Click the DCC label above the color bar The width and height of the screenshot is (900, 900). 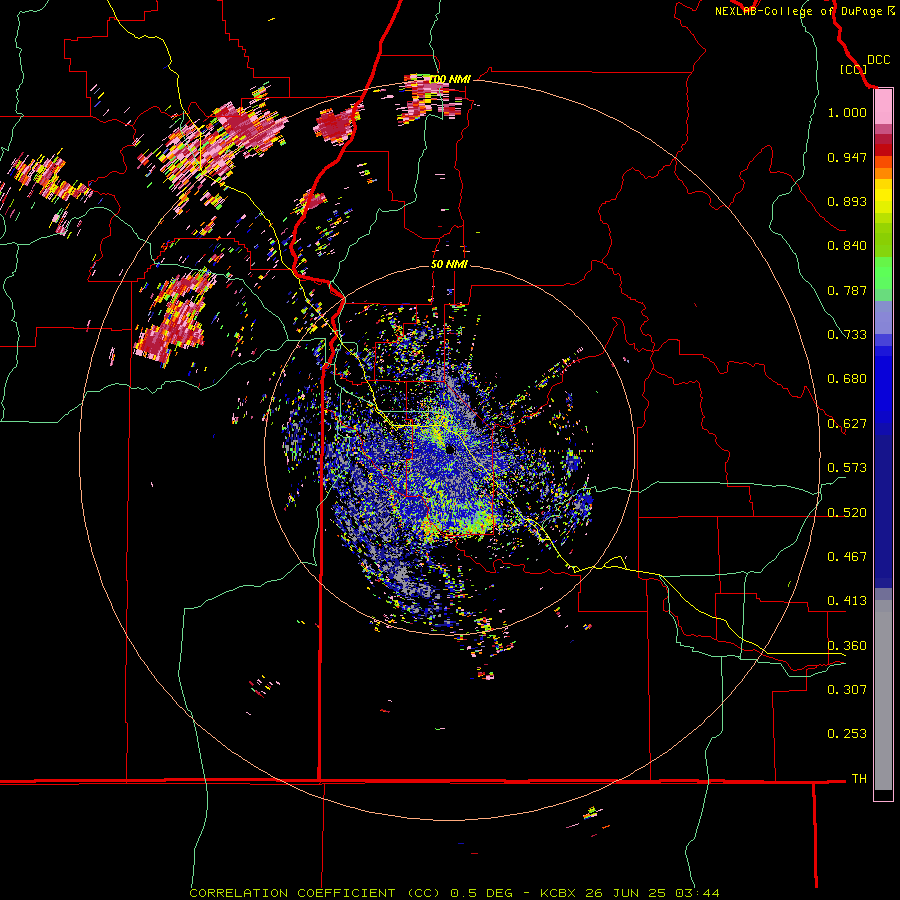pyautogui.click(x=878, y=60)
